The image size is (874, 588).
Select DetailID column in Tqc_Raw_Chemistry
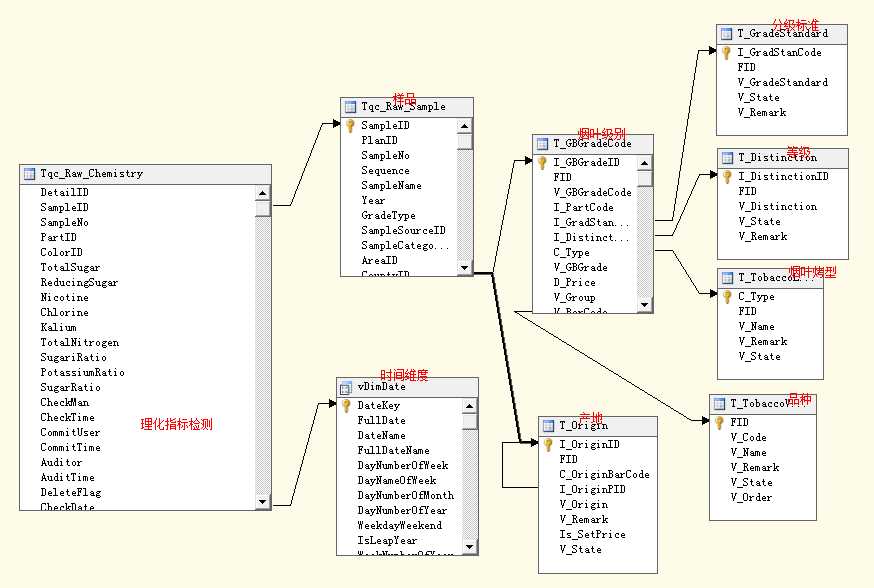coord(137,193)
